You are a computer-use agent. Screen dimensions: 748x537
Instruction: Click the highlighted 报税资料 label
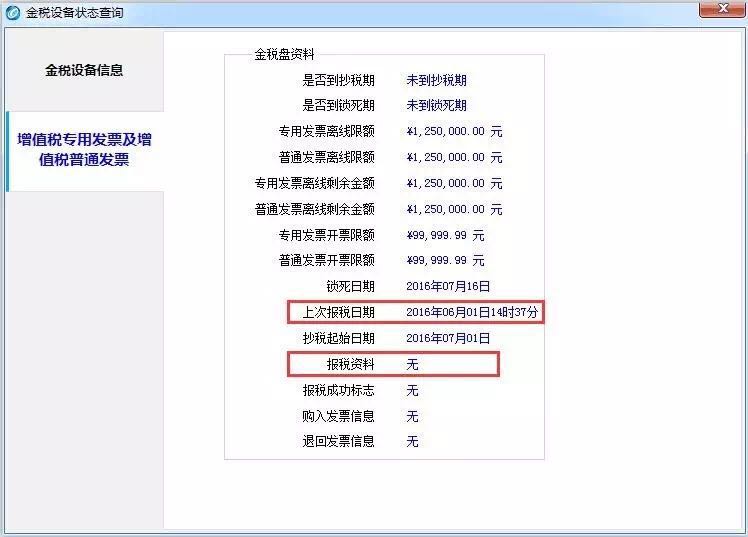[350, 365]
